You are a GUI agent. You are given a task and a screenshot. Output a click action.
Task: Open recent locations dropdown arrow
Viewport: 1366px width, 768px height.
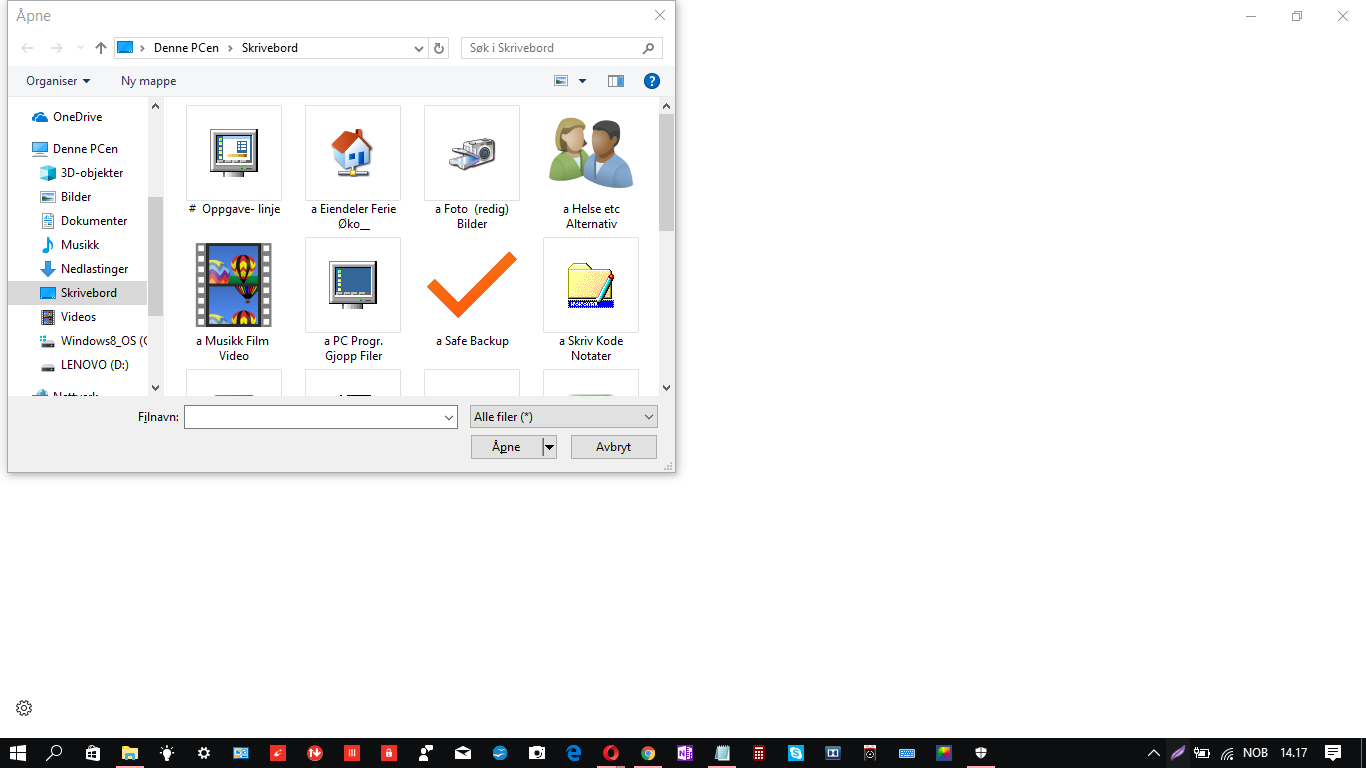click(81, 48)
